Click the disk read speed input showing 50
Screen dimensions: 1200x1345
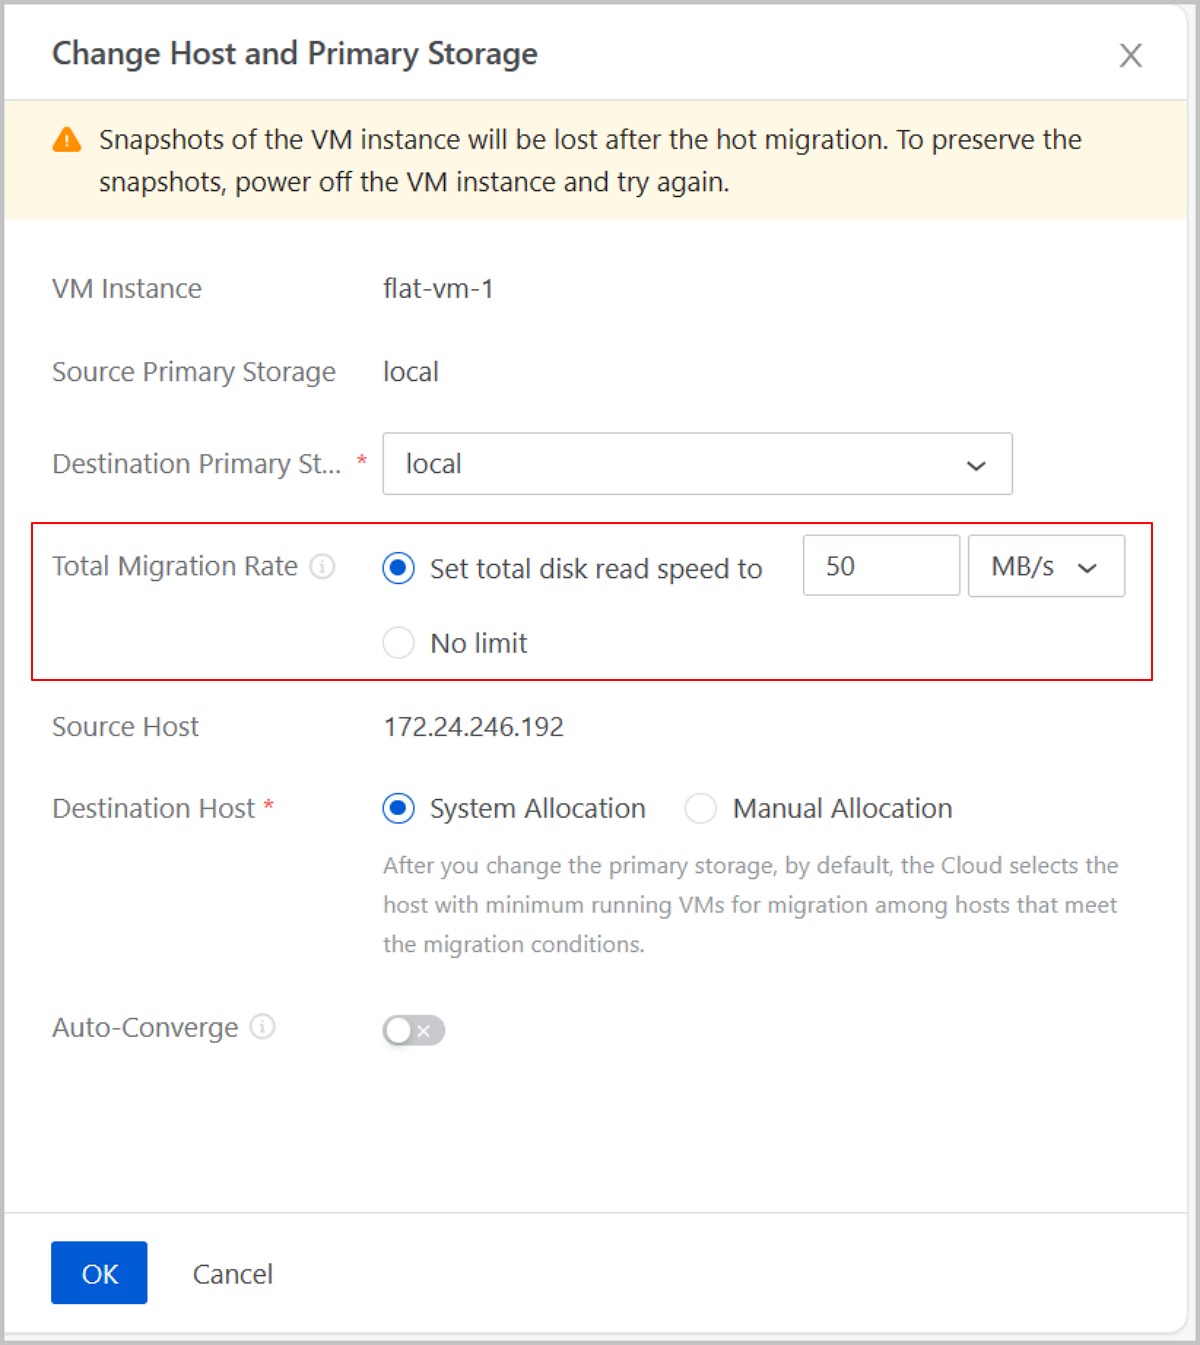click(x=880, y=567)
